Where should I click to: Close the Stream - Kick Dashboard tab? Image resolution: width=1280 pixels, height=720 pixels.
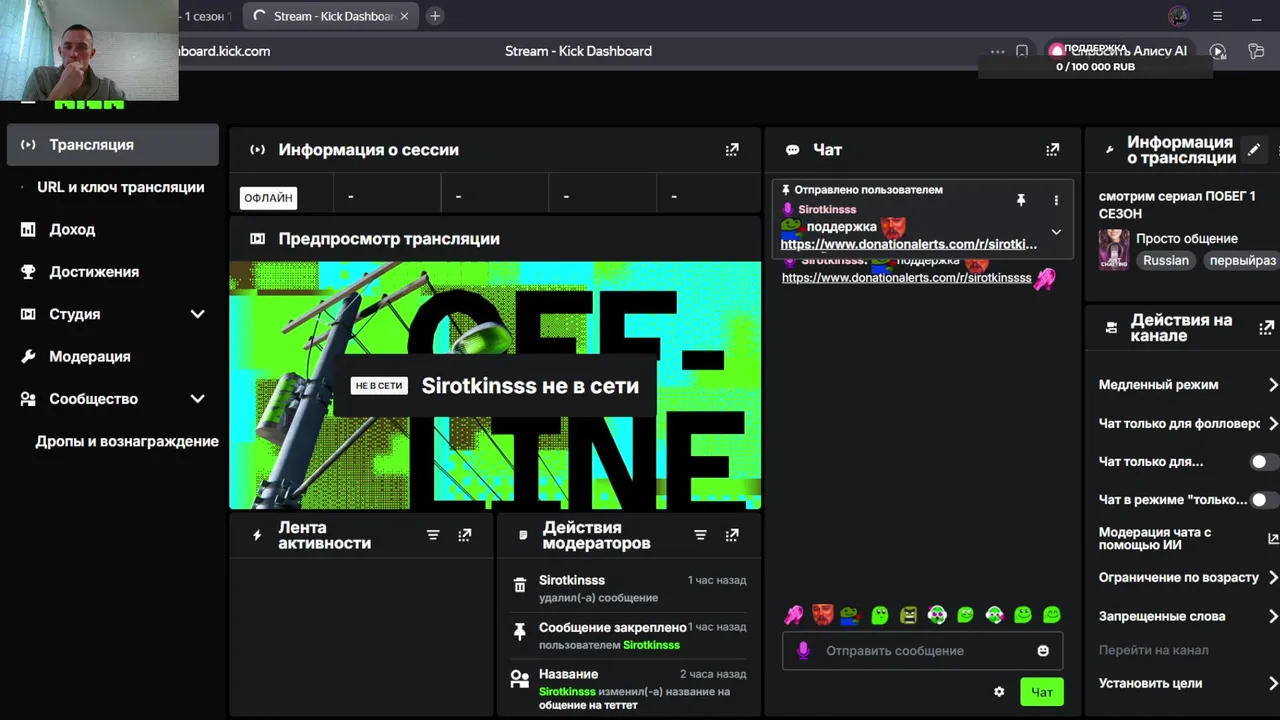coord(404,16)
